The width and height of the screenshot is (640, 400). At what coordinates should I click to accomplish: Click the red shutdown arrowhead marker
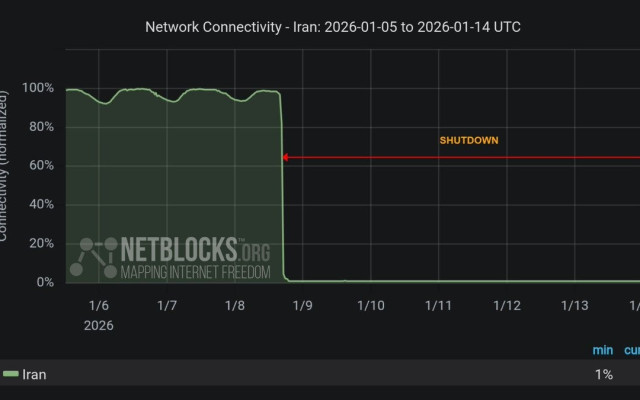(285, 157)
